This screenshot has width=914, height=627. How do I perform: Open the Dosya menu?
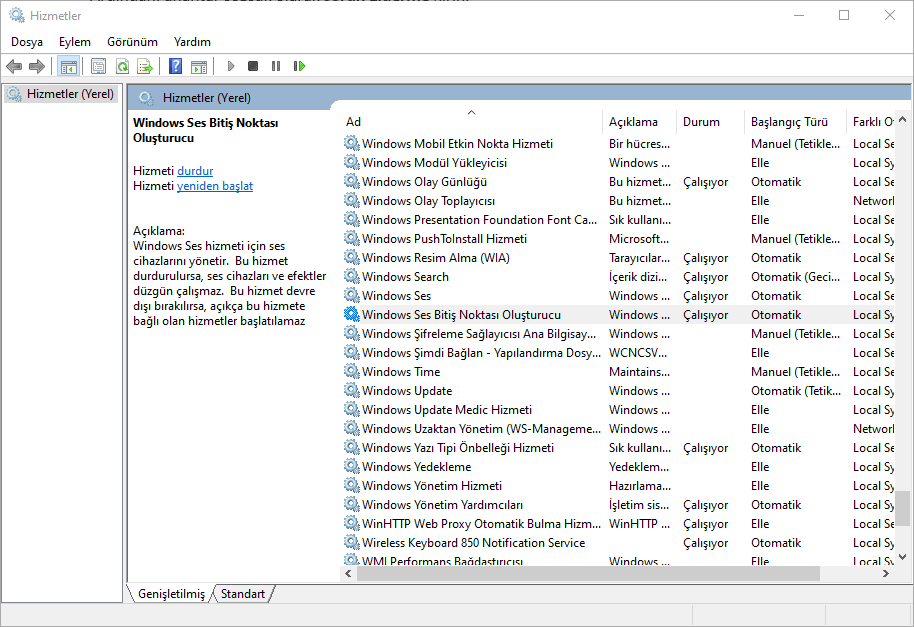(27, 42)
